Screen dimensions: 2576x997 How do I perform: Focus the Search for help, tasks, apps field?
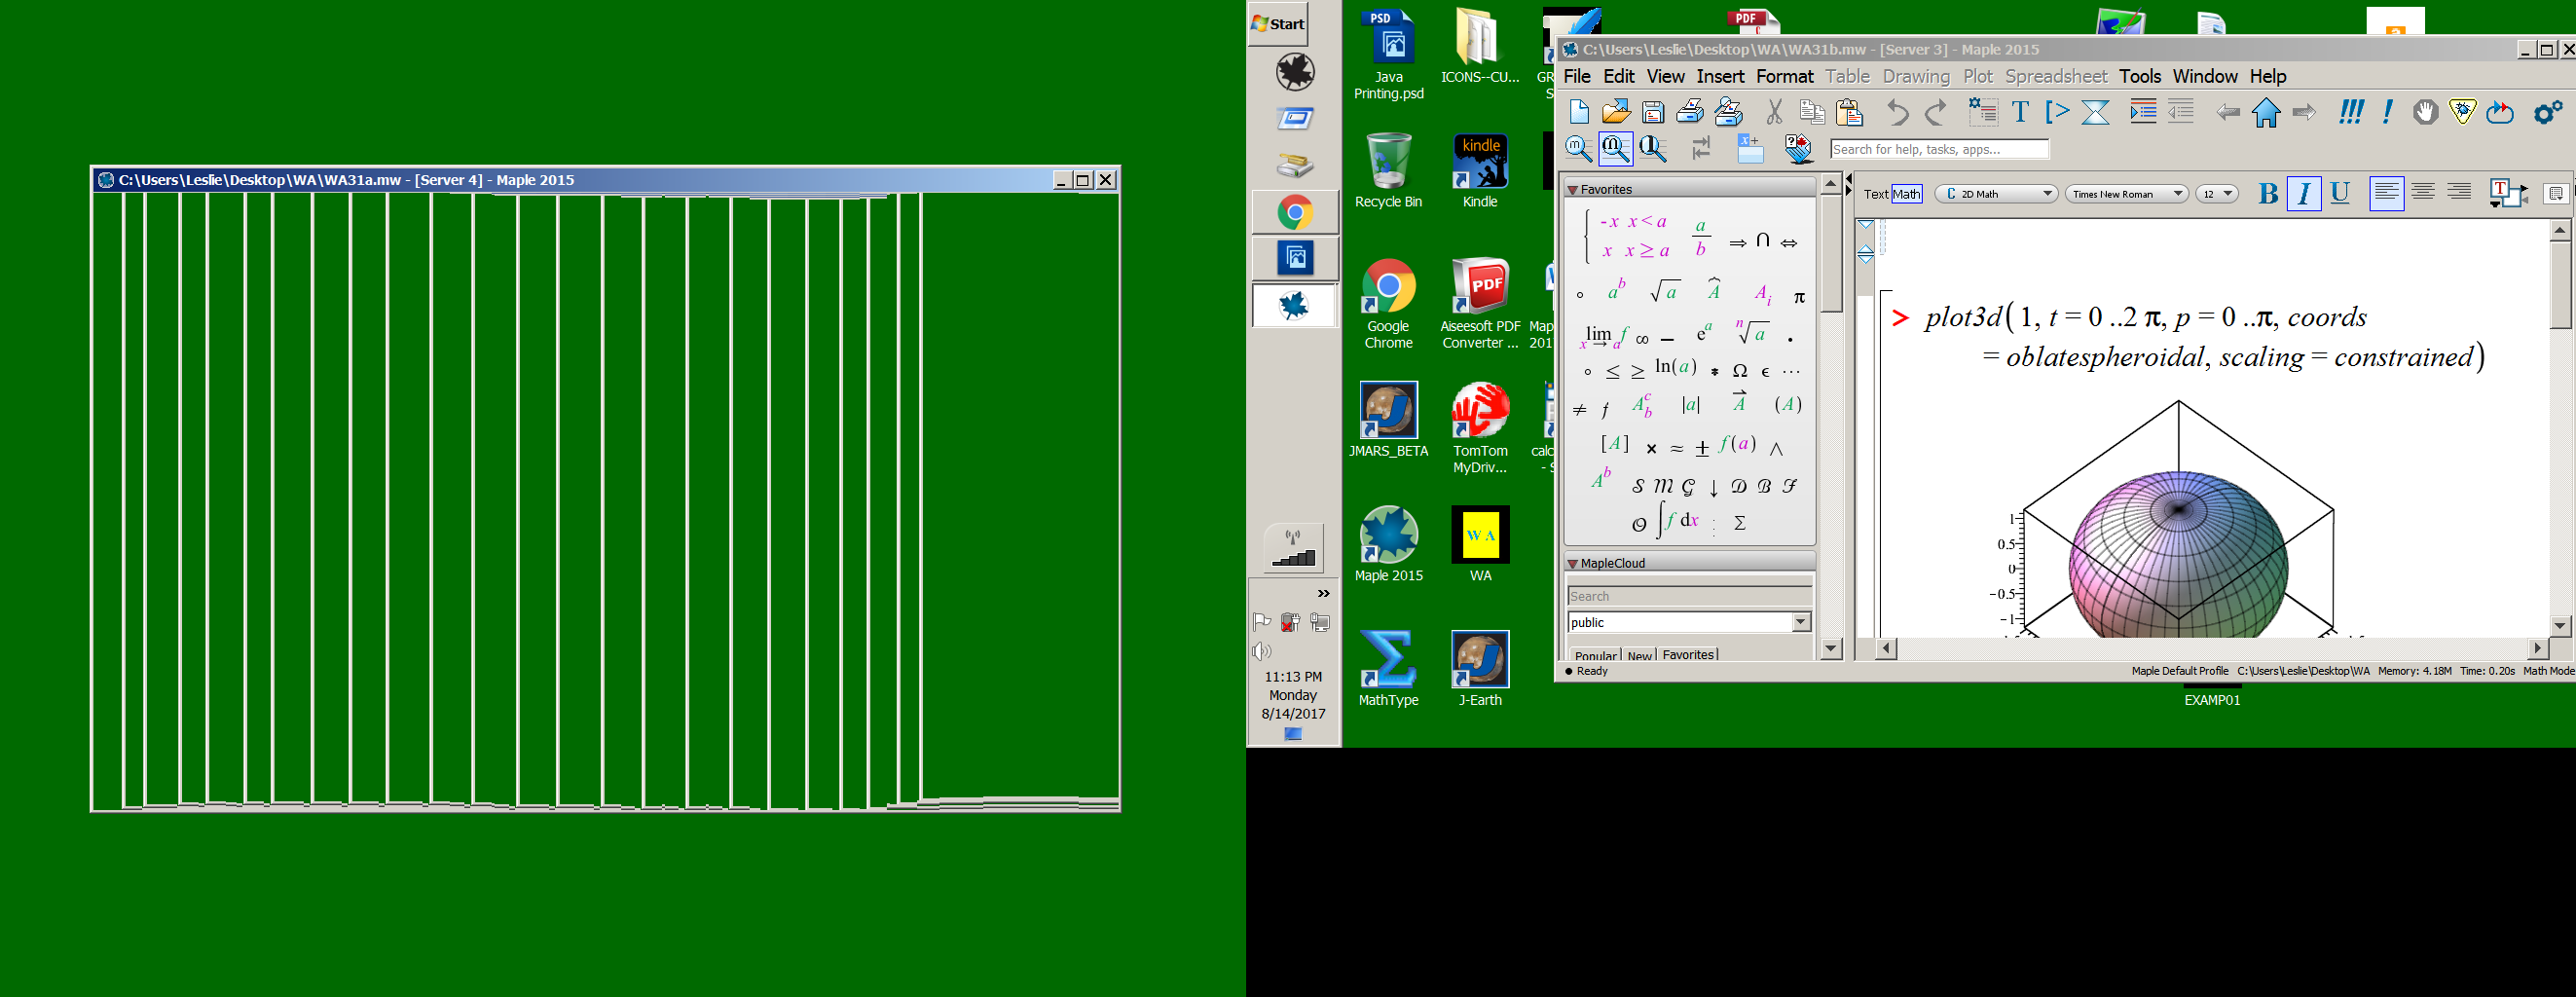pyautogui.click(x=1939, y=149)
